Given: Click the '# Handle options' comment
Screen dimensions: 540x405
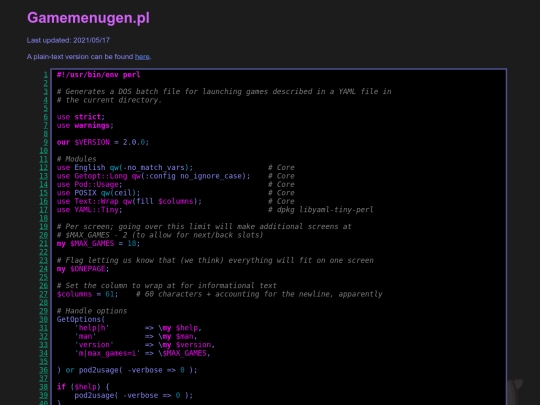Looking at the screenshot, I should point(92,311).
